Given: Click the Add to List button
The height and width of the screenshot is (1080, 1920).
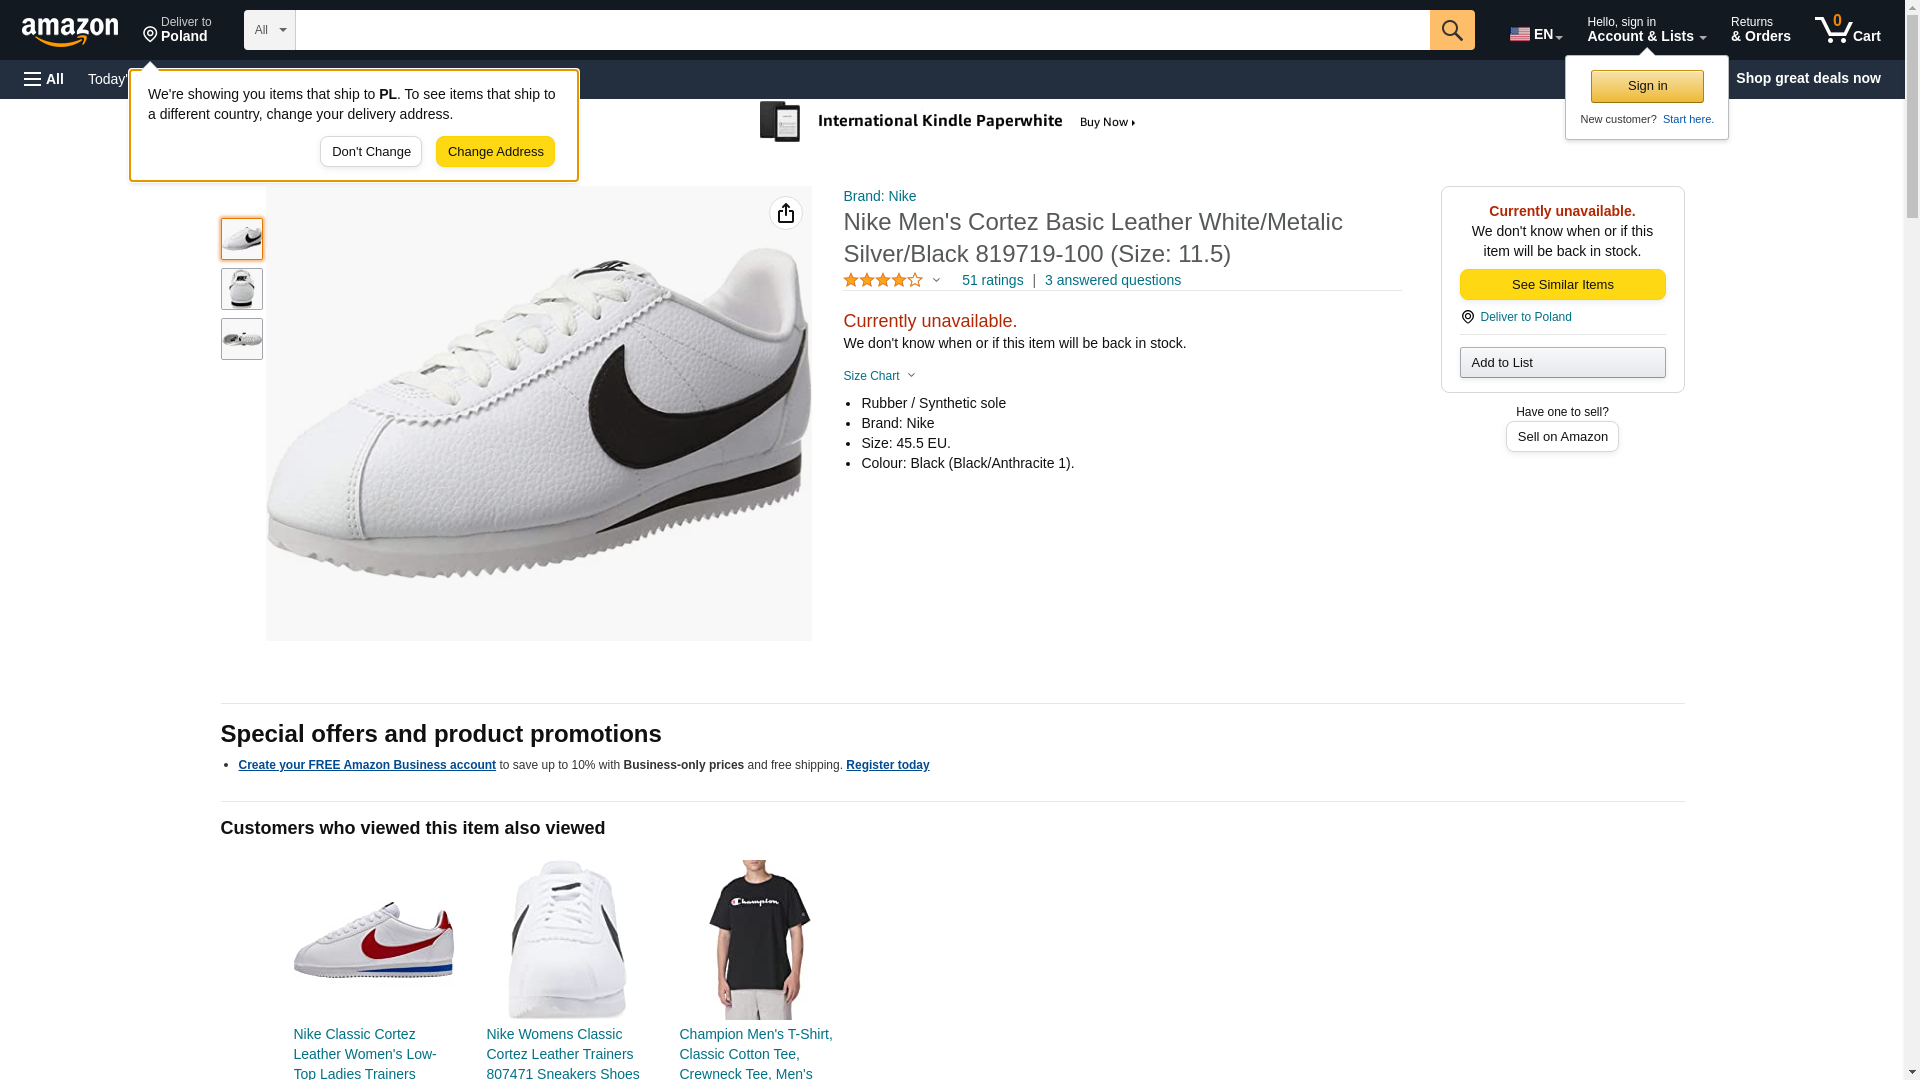Looking at the screenshot, I should tap(1562, 363).
